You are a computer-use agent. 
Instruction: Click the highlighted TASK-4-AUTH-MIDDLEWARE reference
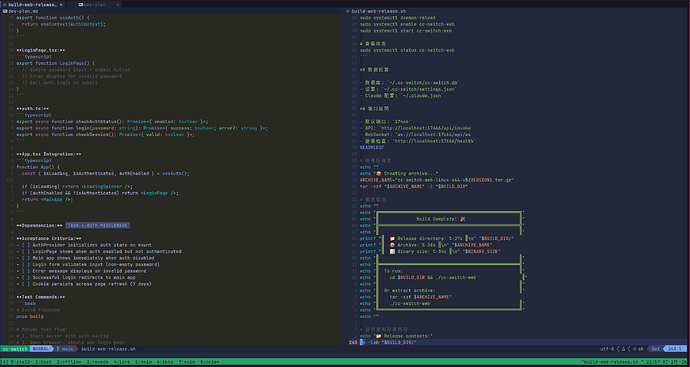pos(98,225)
